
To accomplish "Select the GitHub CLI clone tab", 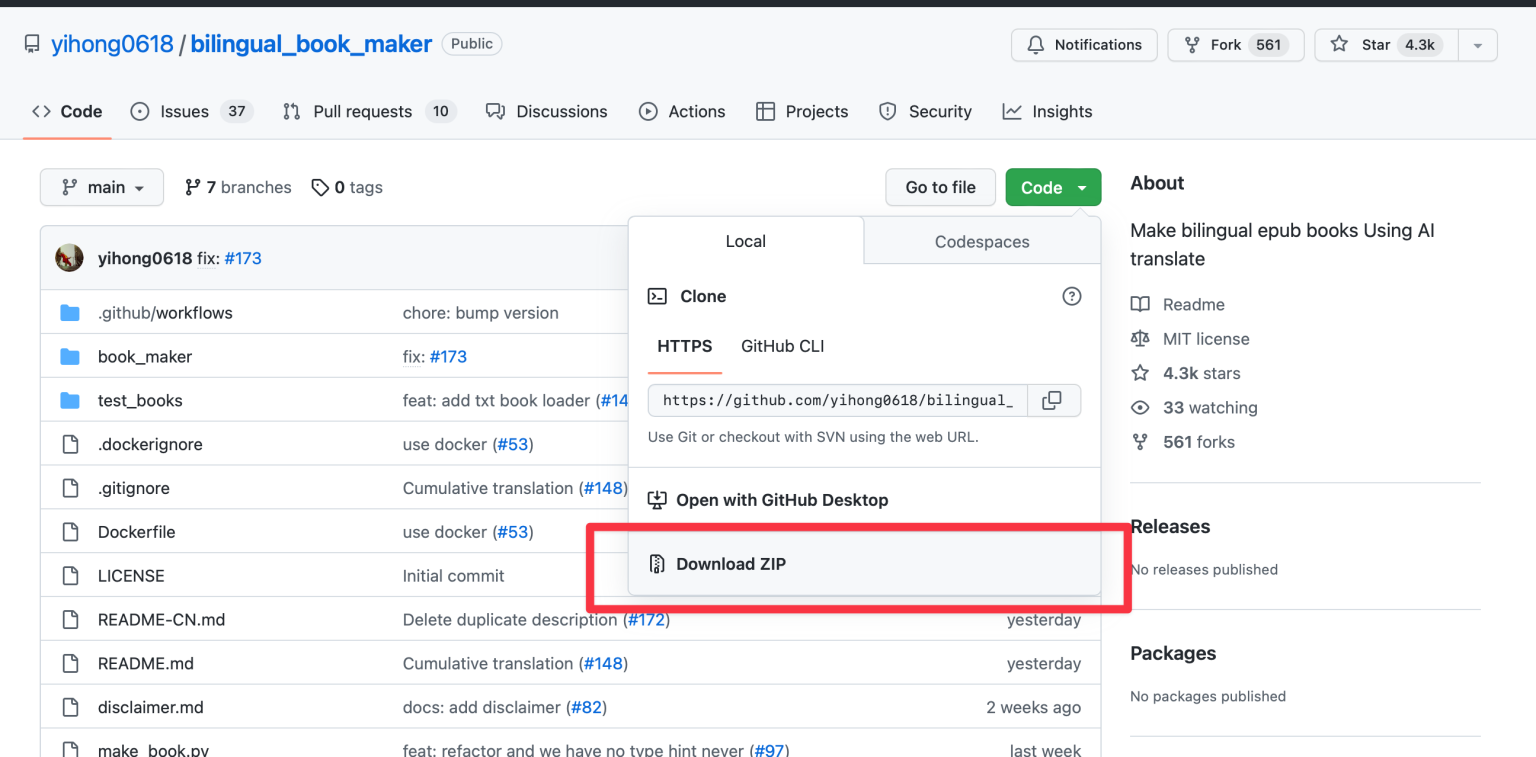I will click(x=782, y=346).
